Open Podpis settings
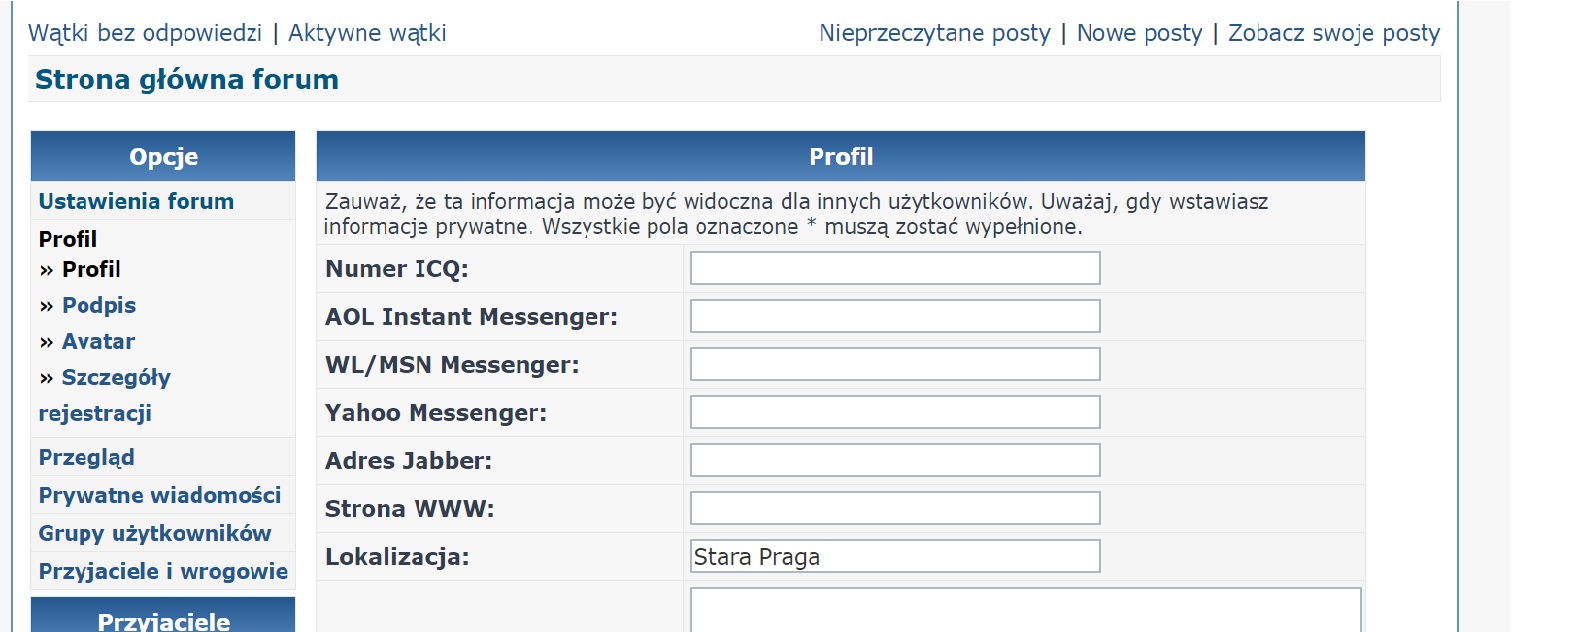 tap(98, 305)
